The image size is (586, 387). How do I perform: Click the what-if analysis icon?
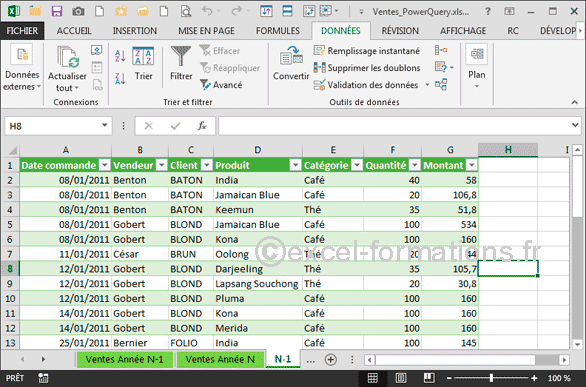[441, 67]
